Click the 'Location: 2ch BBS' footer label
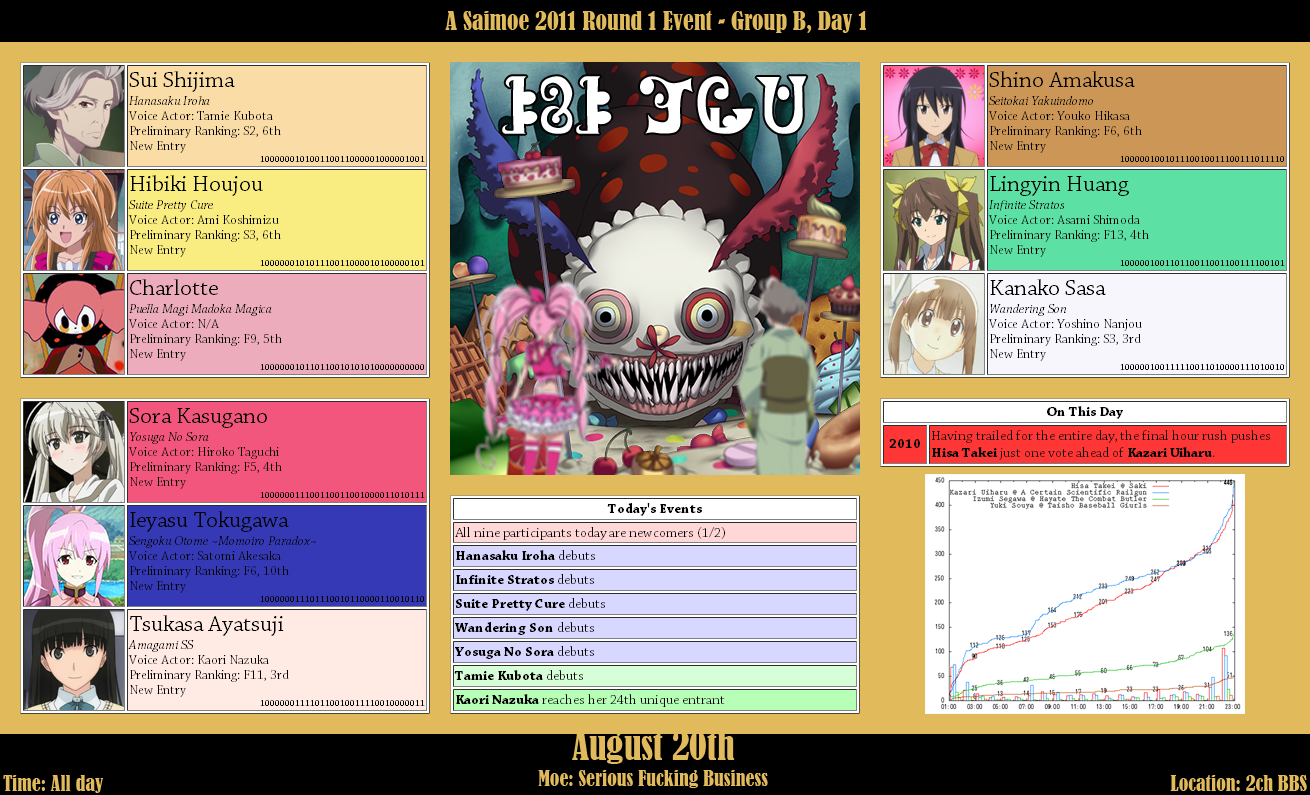1310x795 pixels. tap(1238, 783)
